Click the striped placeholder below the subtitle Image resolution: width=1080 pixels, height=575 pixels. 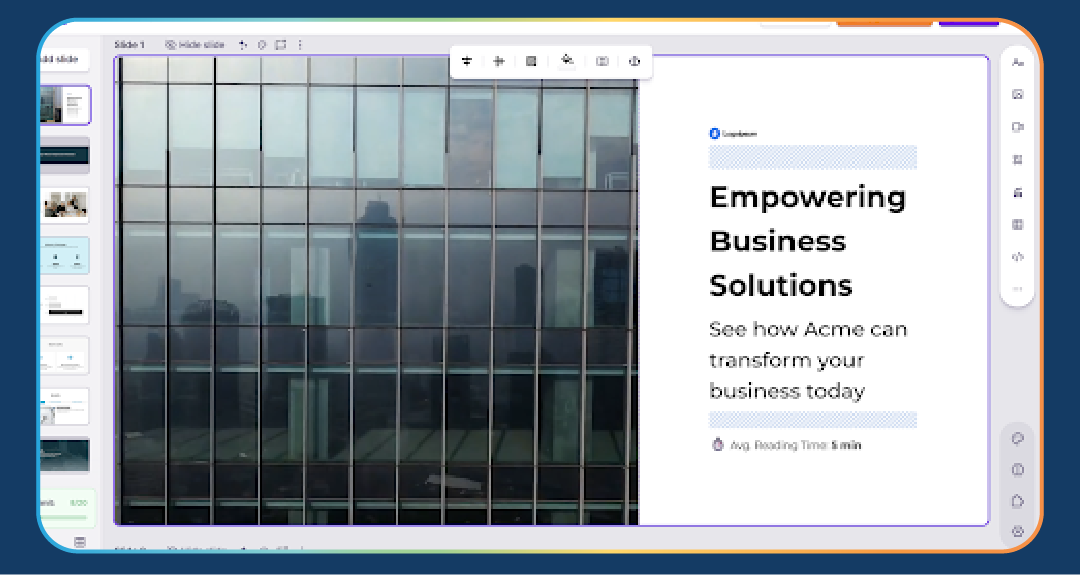click(x=813, y=419)
